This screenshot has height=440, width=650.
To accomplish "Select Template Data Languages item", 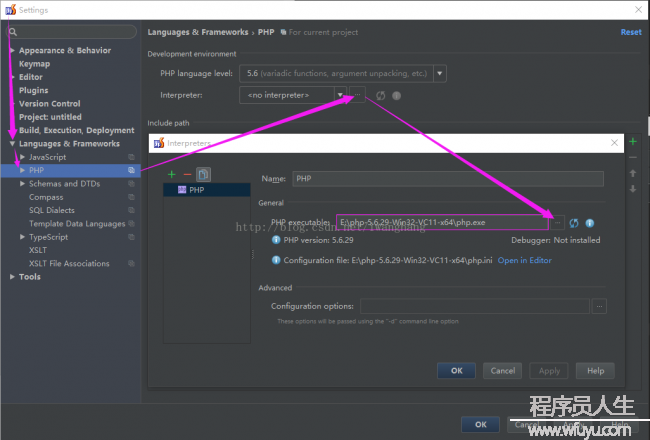I will 77,224.
